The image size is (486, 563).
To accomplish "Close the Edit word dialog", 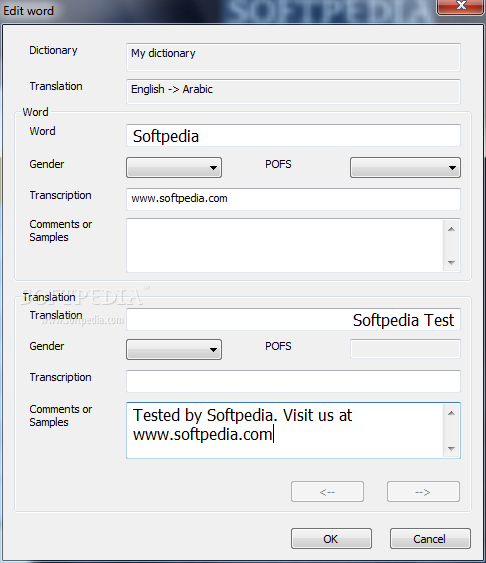I will point(461,6).
